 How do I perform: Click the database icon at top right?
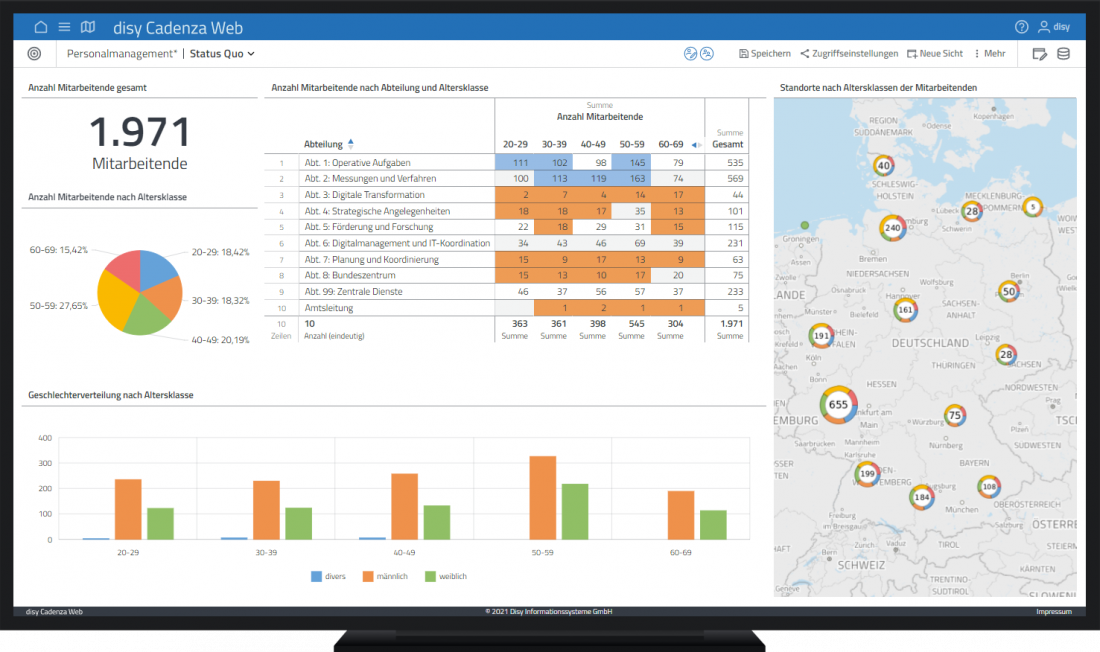[x=1063, y=53]
